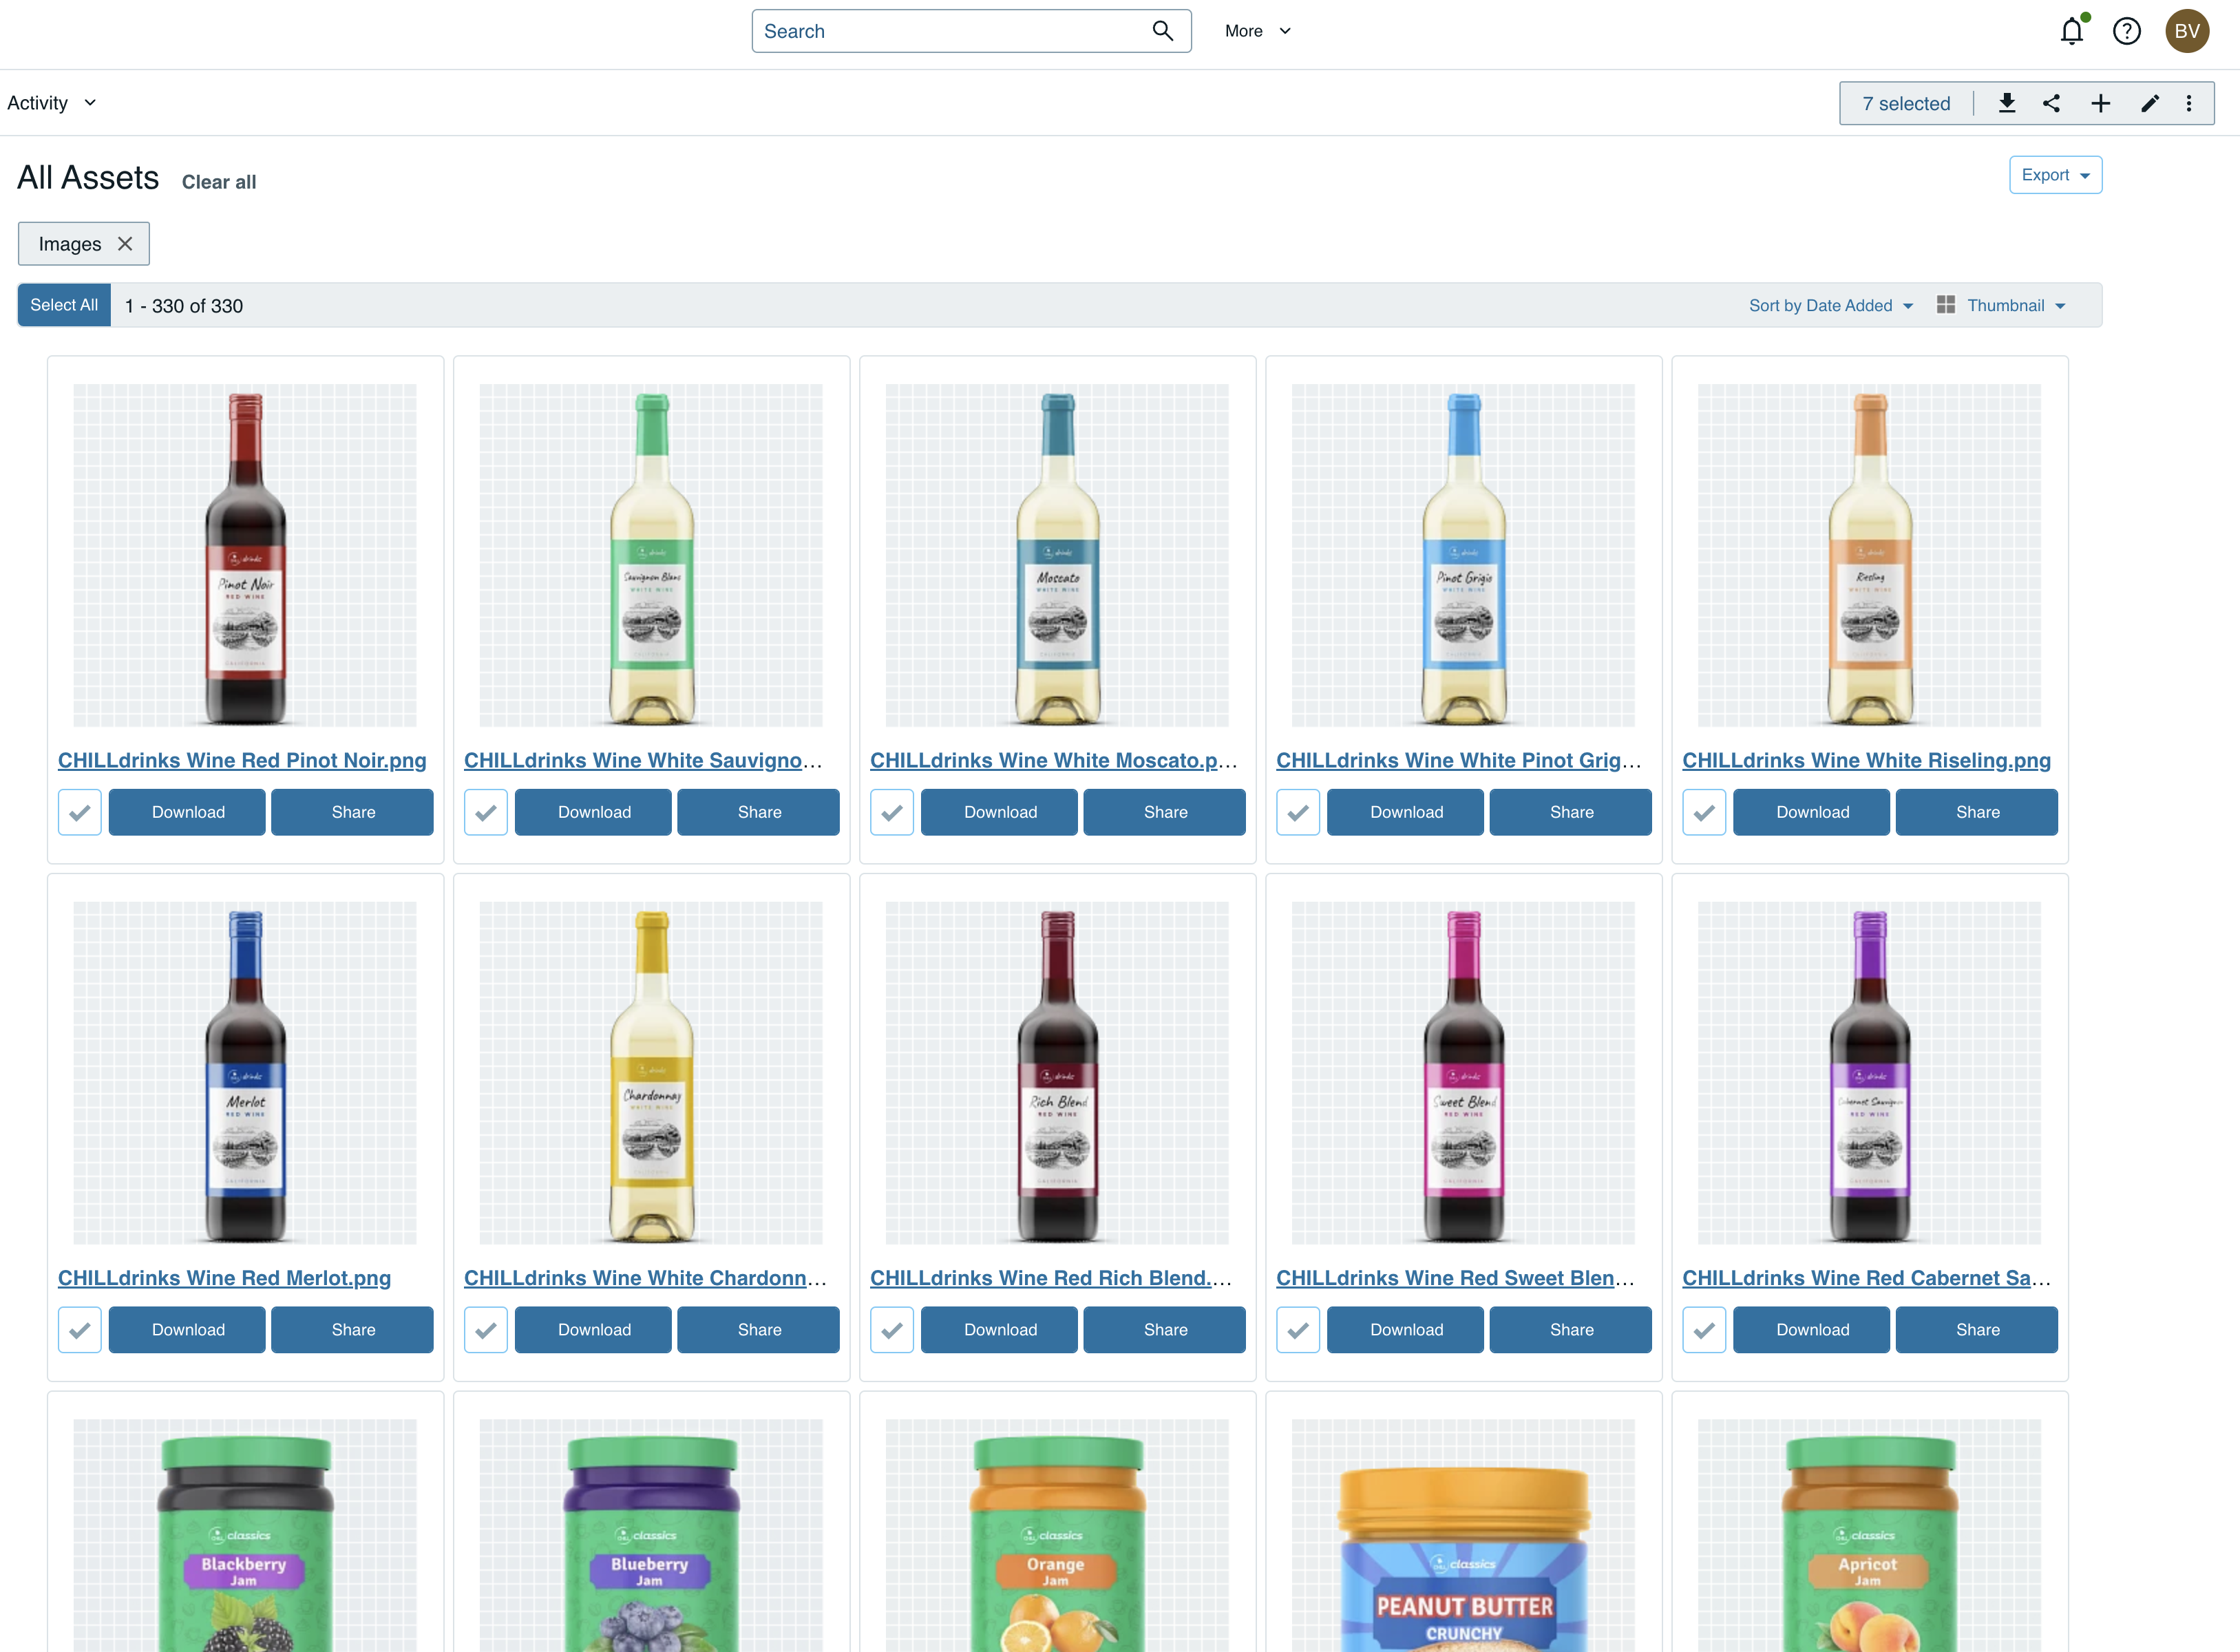2240x1652 pixels.
Task: Open CHILLdrinks Wine White Riseling.png link
Action: pos(1866,760)
